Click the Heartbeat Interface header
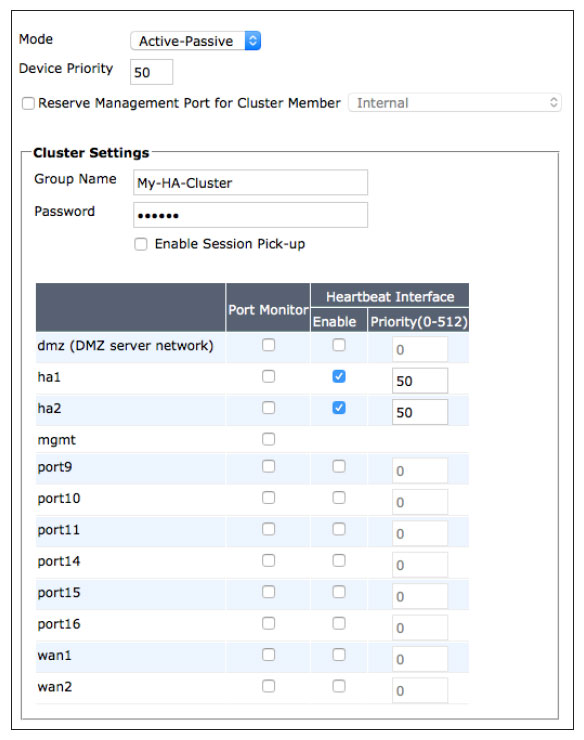Viewport: 584px width, 740px height. tap(390, 296)
